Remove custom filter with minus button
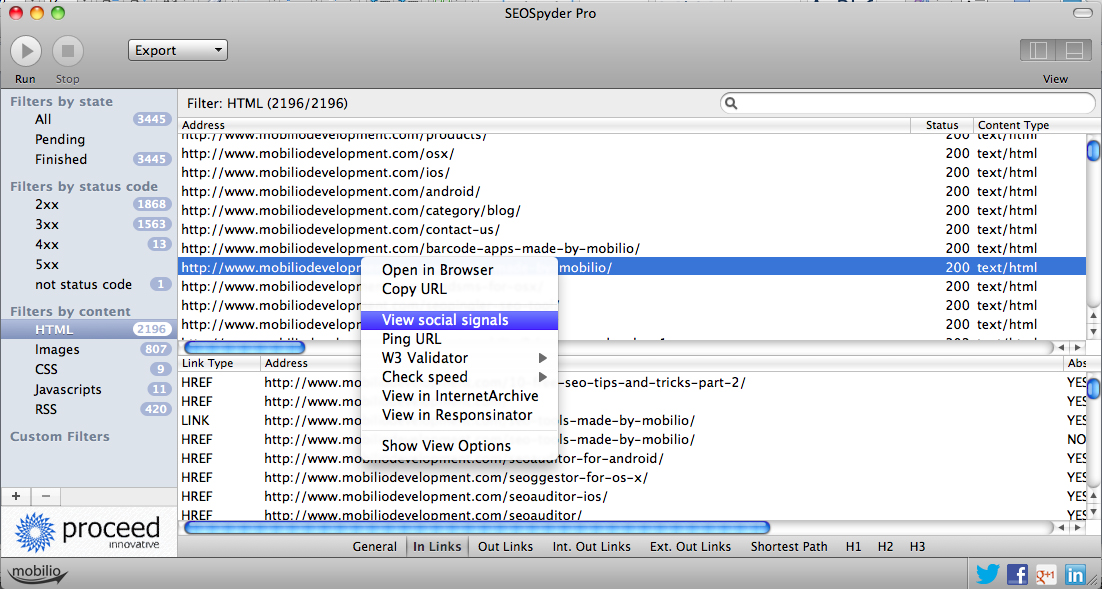The height and width of the screenshot is (589, 1102). tap(46, 496)
